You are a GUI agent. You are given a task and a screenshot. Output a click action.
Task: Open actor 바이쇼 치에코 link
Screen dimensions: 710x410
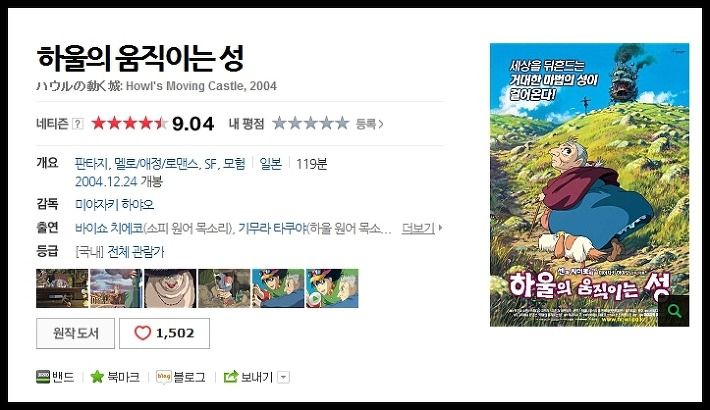click(109, 228)
